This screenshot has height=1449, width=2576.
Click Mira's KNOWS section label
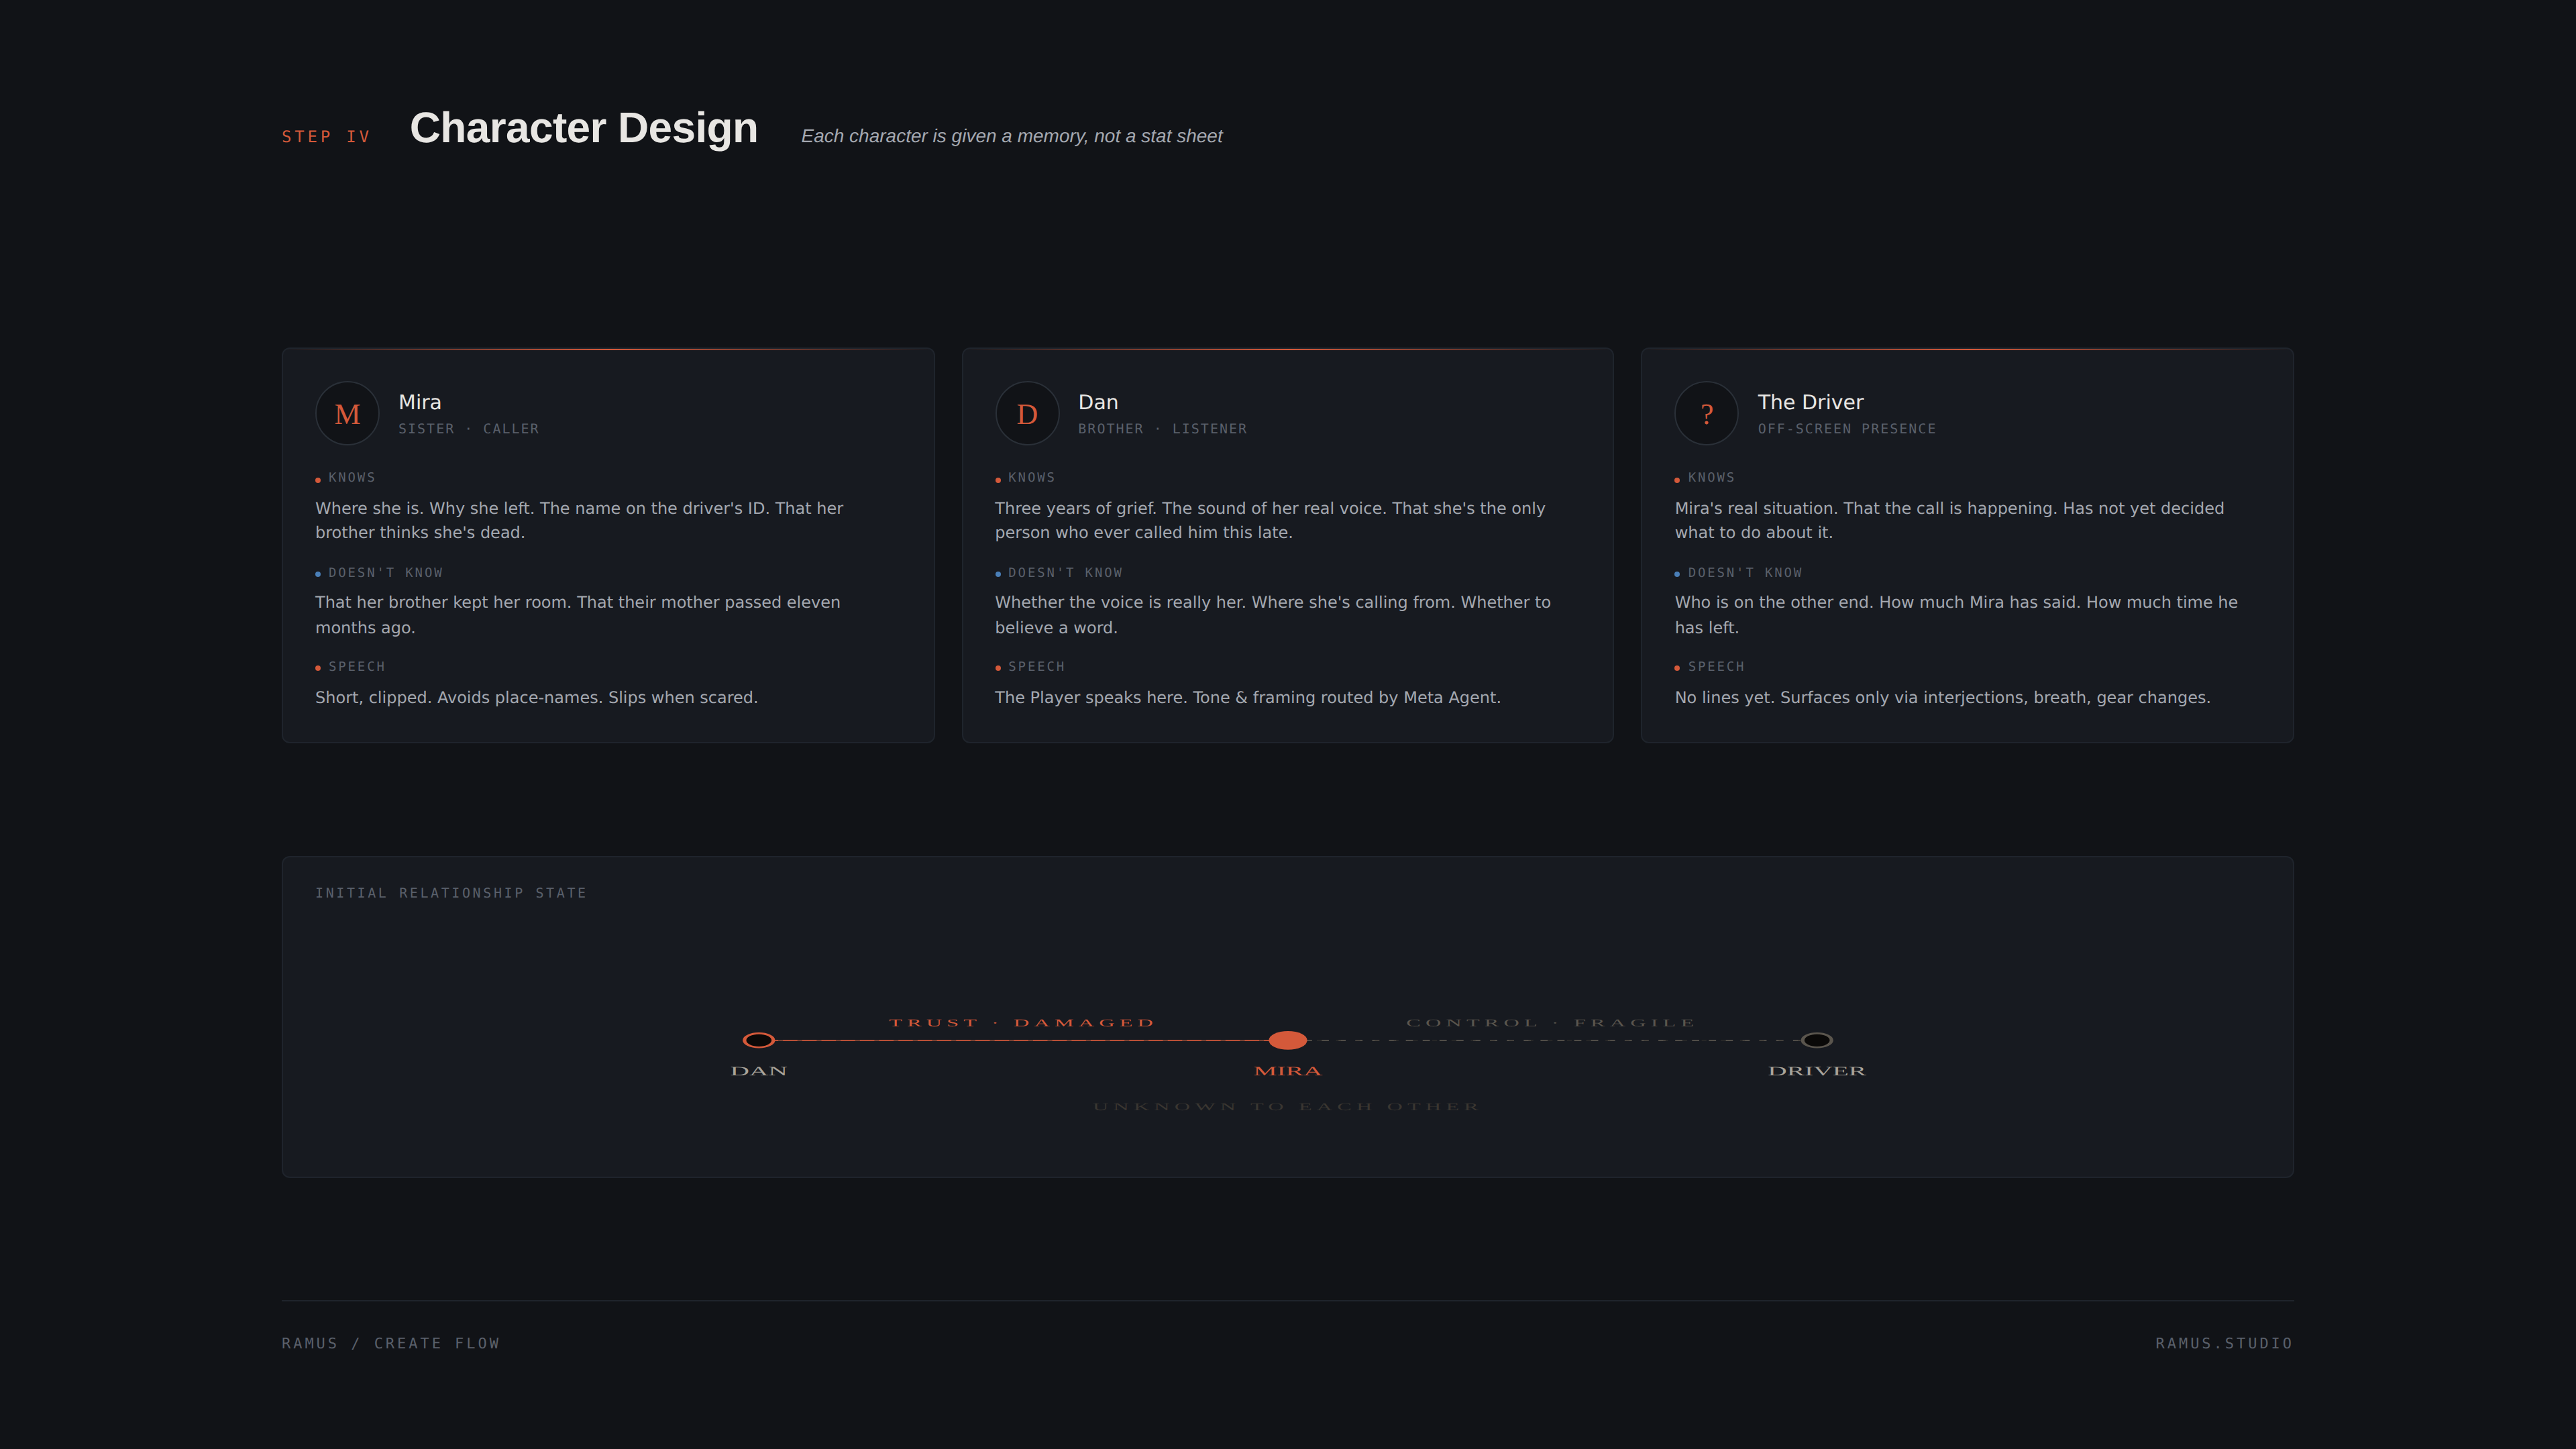coord(352,478)
